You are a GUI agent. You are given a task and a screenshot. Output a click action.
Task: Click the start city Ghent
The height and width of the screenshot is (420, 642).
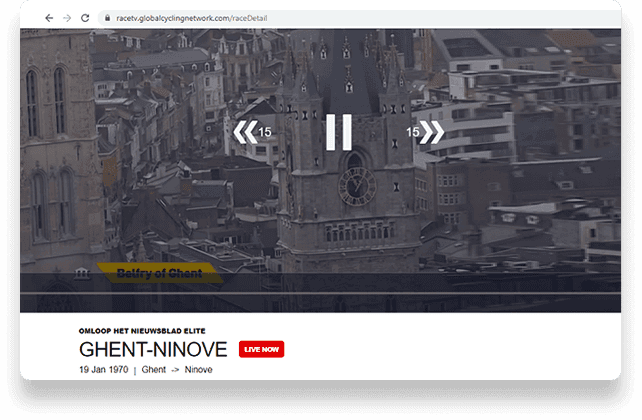(x=154, y=370)
